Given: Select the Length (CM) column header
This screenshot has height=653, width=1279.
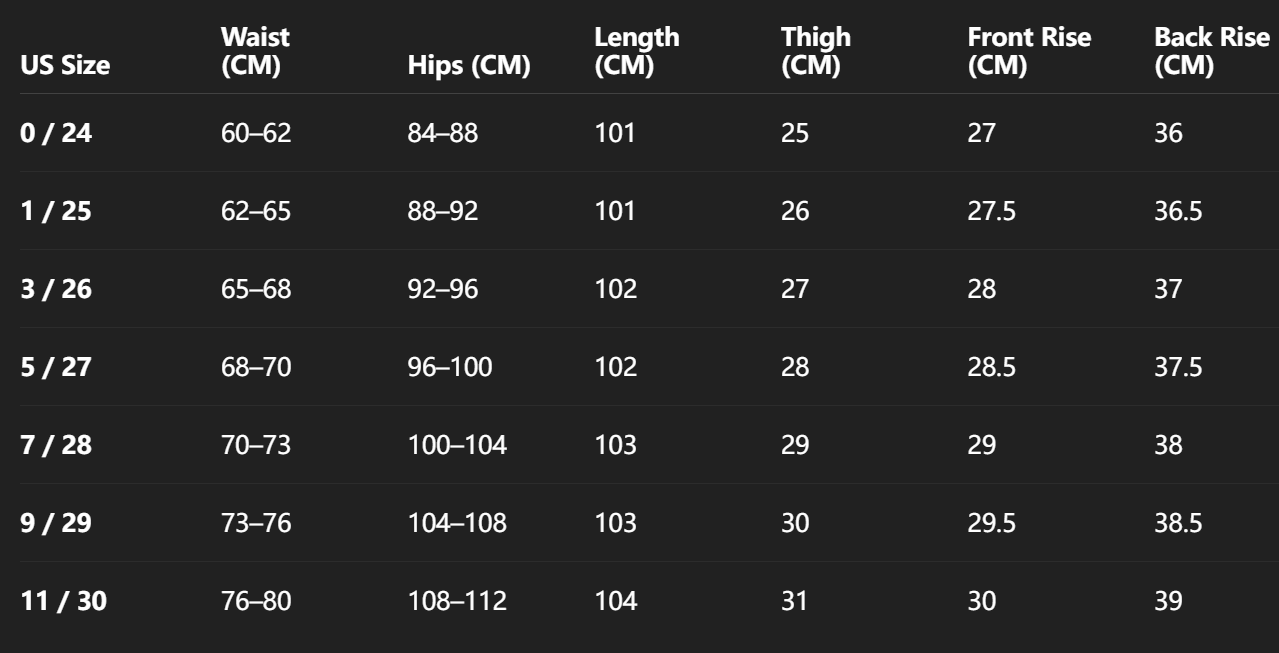Looking at the screenshot, I should pos(636,52).
